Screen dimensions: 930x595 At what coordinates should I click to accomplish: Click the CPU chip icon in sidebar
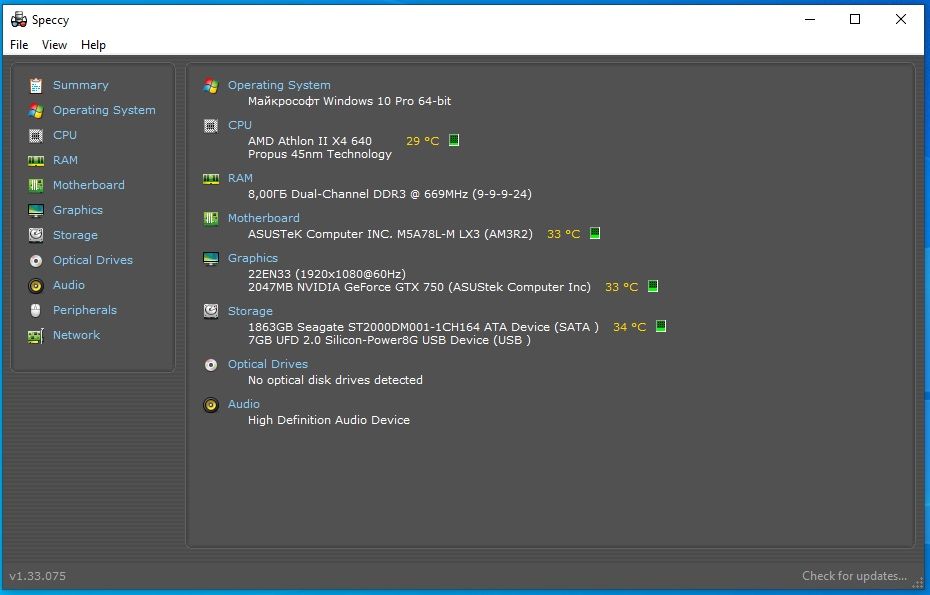[36, 135]
